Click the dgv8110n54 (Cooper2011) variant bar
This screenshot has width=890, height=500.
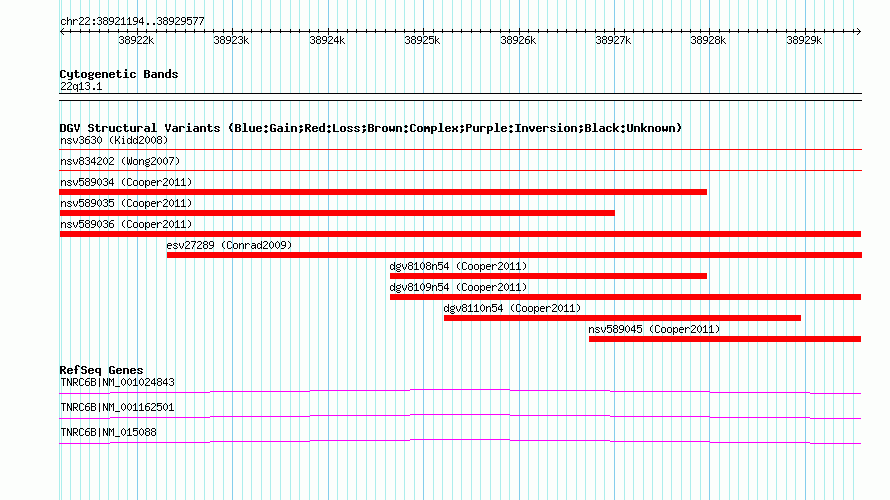(x=622, y=318)
